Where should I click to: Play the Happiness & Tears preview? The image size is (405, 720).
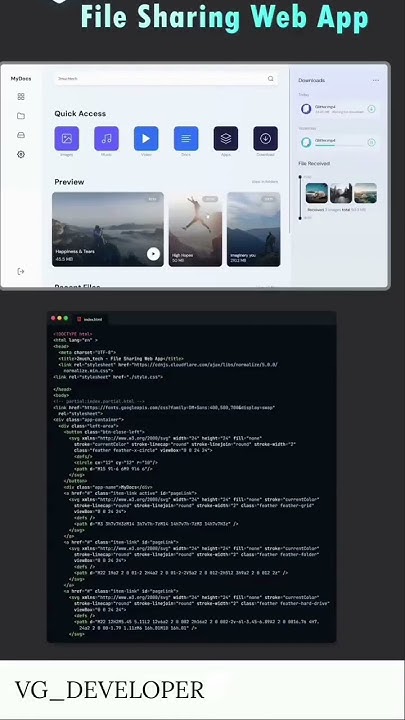click(x=153, y=253)
